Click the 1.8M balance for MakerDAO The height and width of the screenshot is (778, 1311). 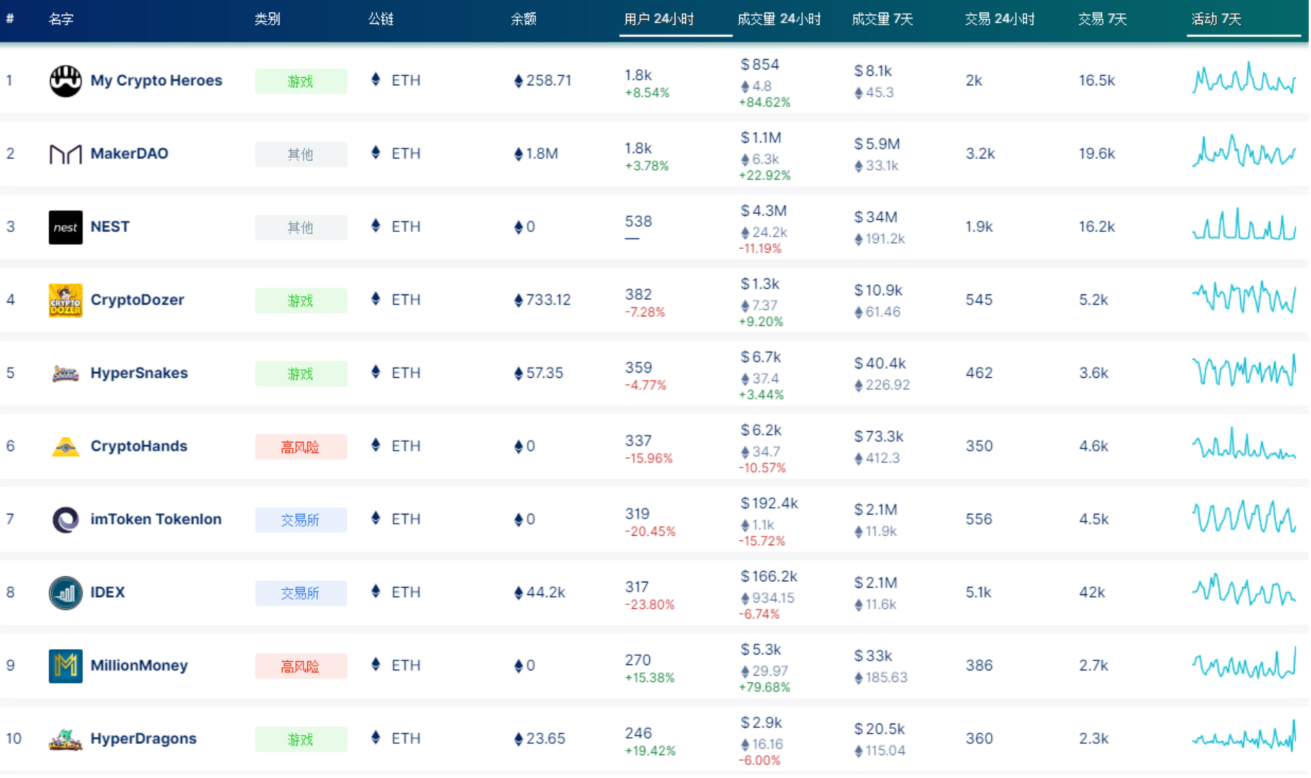point(536,154)
